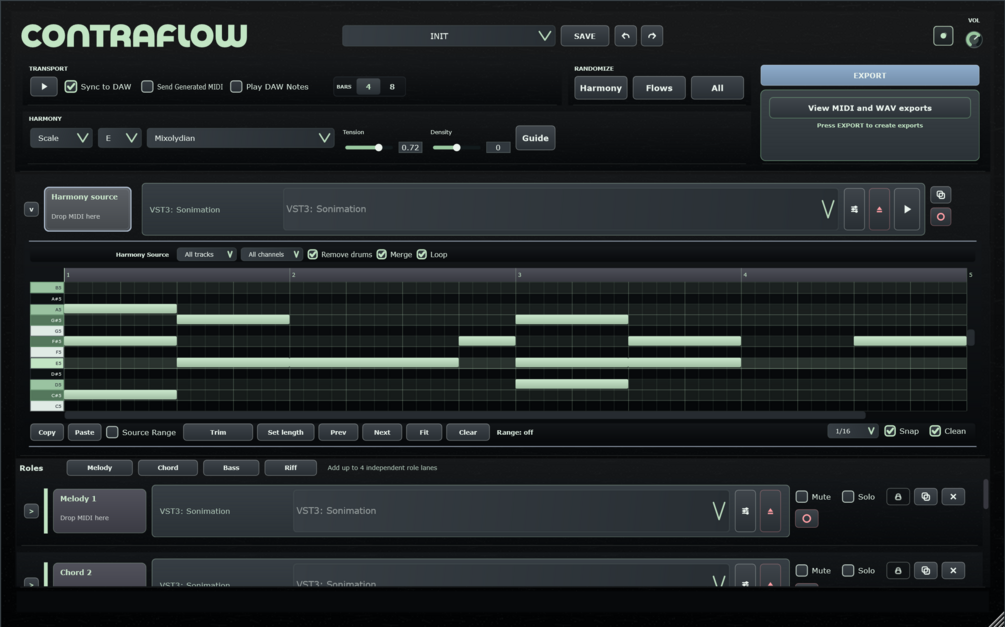Duplicate the Melody 1 lane

926,497
